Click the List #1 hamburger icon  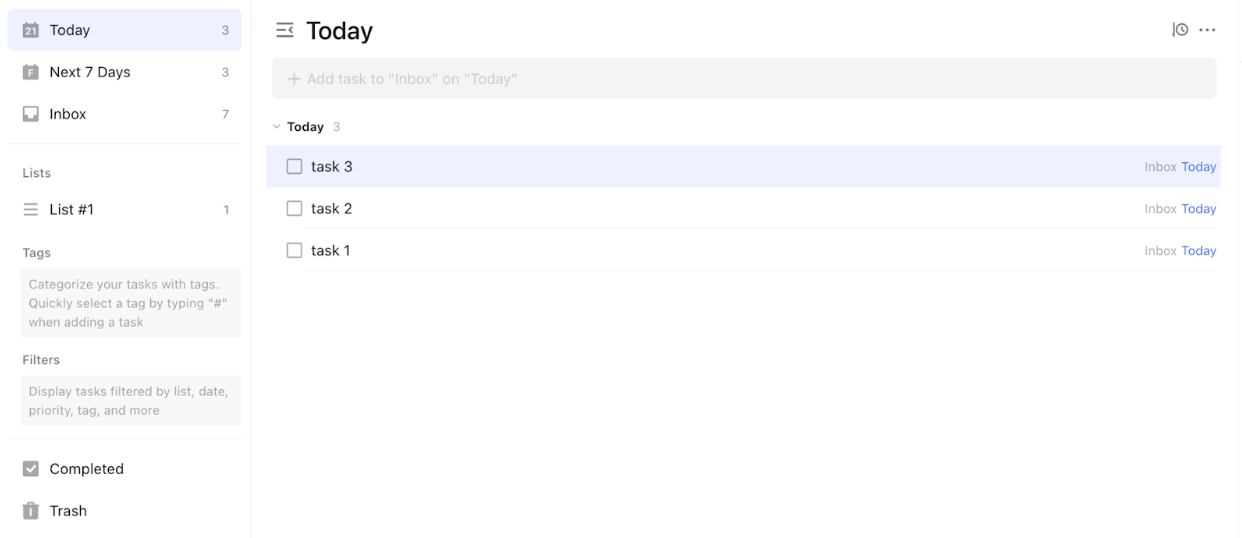pos(31,210)
